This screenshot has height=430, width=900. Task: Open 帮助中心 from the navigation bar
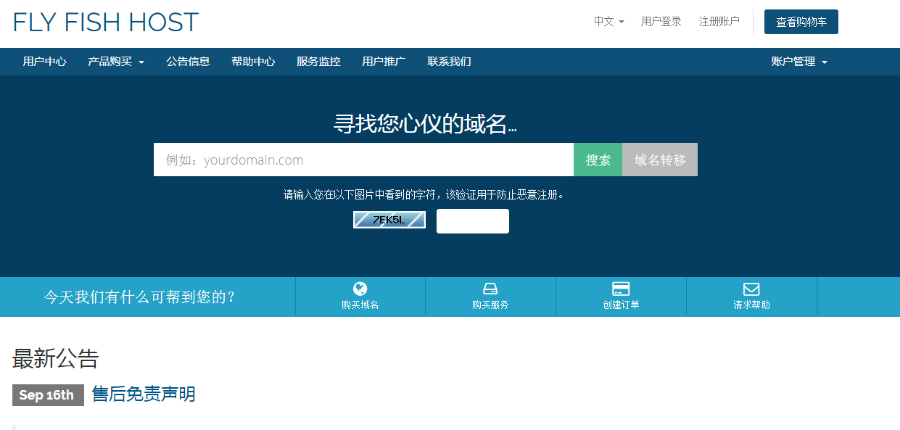(x=253, y=61)
